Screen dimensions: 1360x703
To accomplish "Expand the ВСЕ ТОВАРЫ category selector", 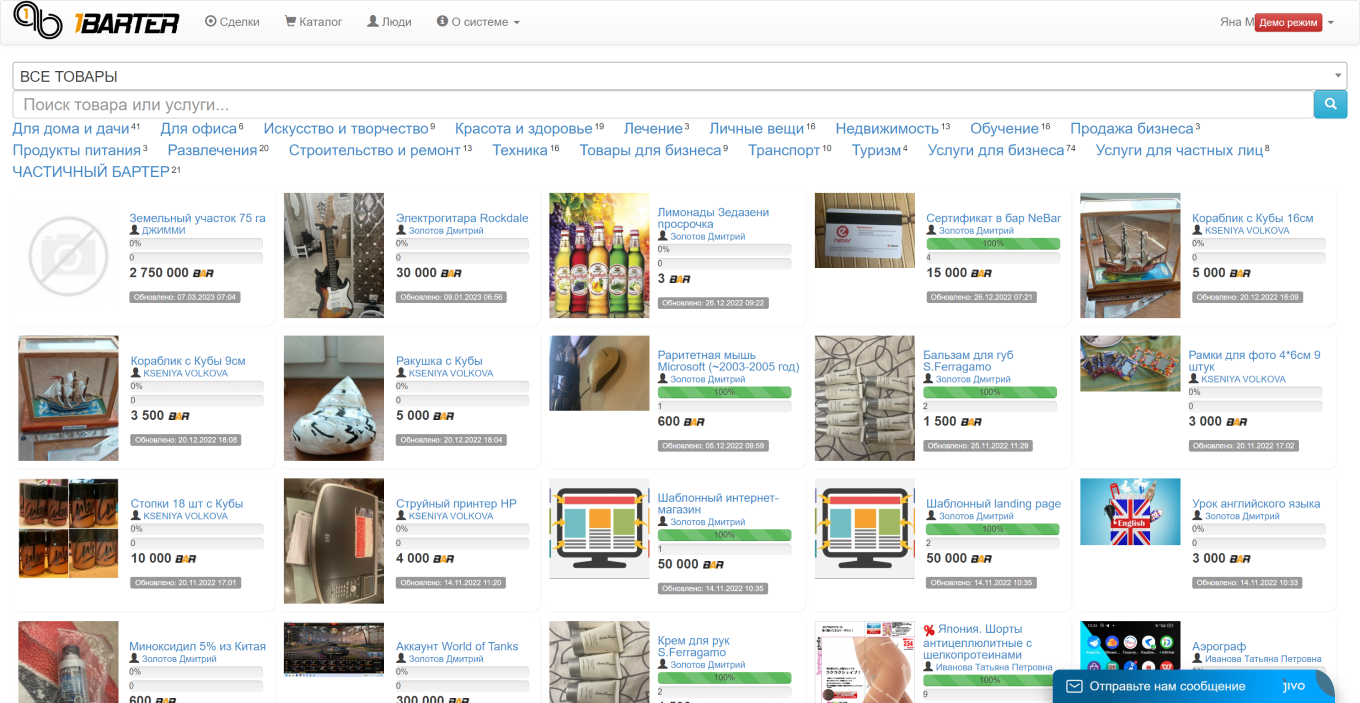I will 679,76.
